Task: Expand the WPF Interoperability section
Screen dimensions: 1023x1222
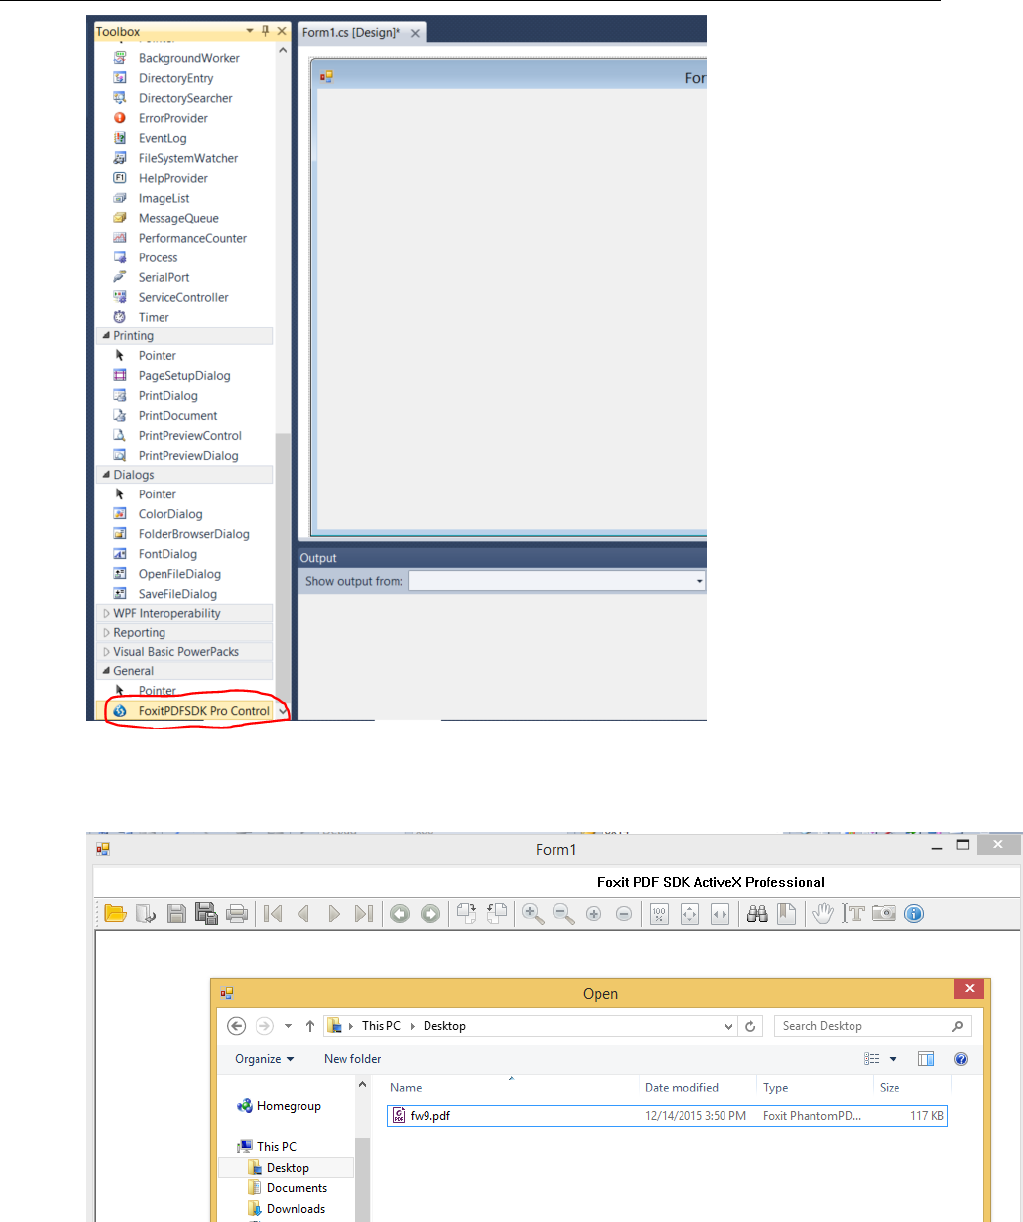Action: pyautogui.click(x=106, y=614)
